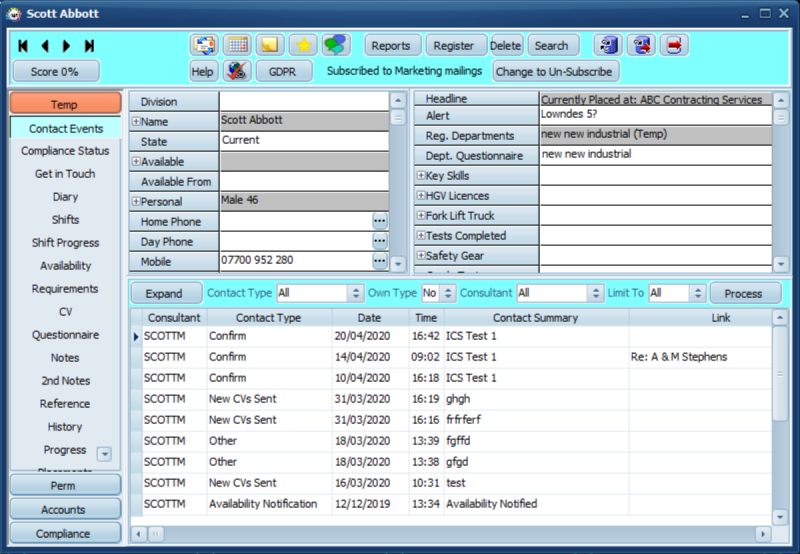The width and height of the screenshot is (800, 554).
Task: Open lookup dots next to Day Phone
Action: (x=379, y=241)
